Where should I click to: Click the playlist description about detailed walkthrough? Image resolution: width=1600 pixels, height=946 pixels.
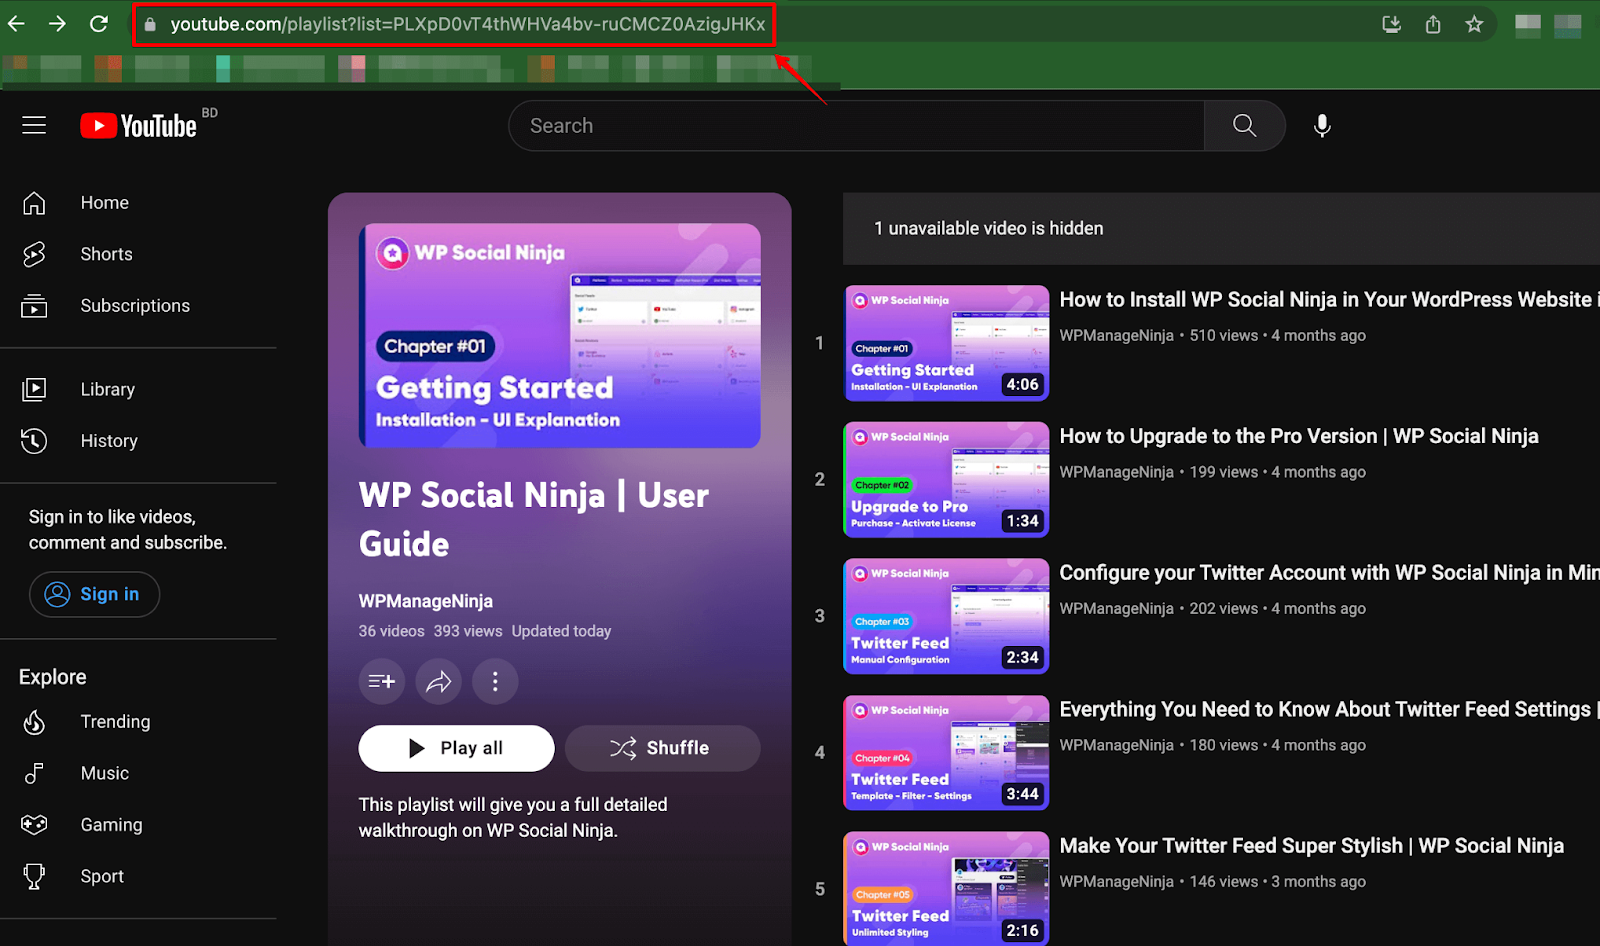tap(513, 818)
